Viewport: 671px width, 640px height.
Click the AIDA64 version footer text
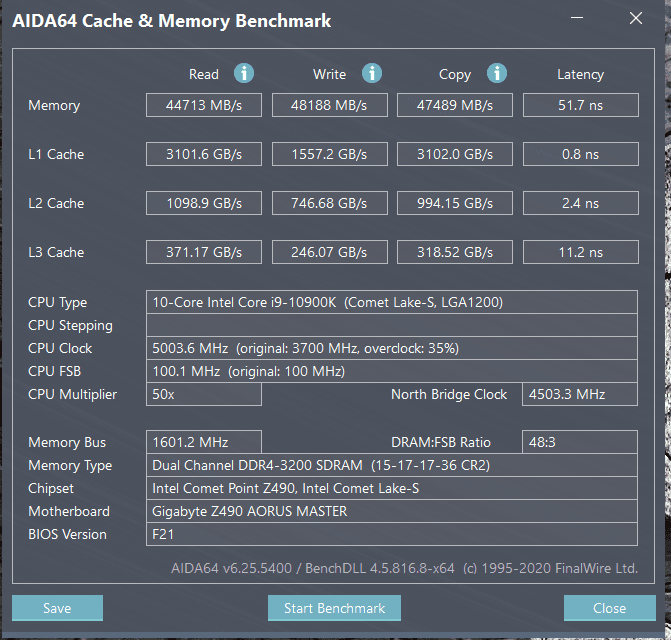pyautogui.click(x=404, y=568)
